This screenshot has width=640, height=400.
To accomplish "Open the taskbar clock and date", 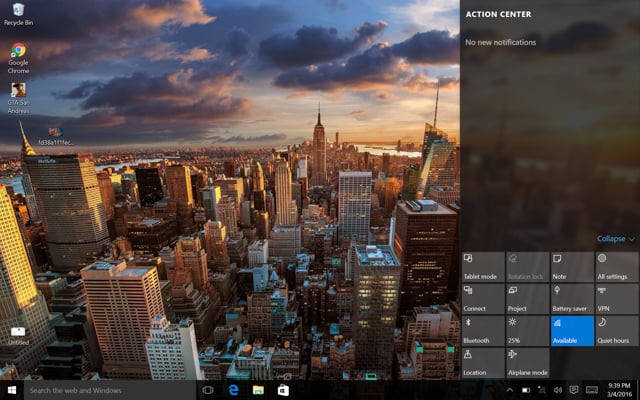I will (619, 390).
